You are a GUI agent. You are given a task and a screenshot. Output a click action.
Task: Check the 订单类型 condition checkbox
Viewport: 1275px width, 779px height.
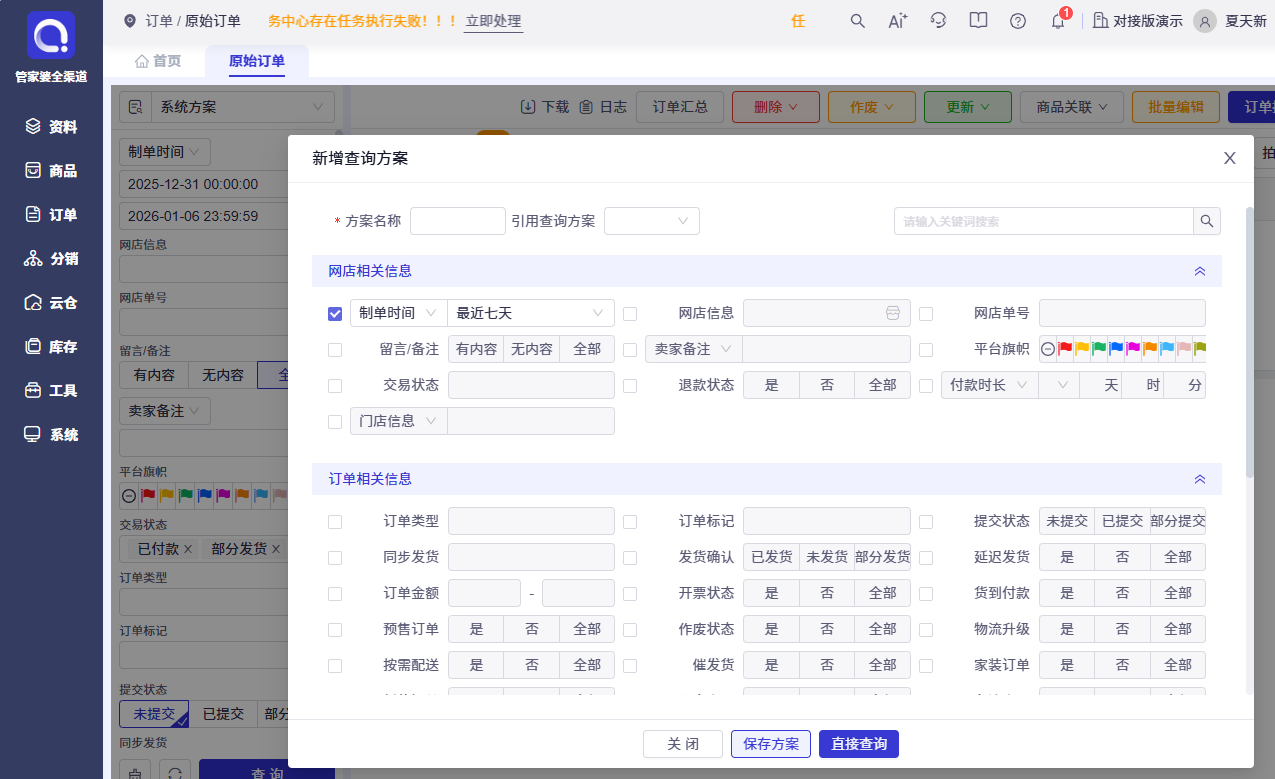tap(335, 522)
